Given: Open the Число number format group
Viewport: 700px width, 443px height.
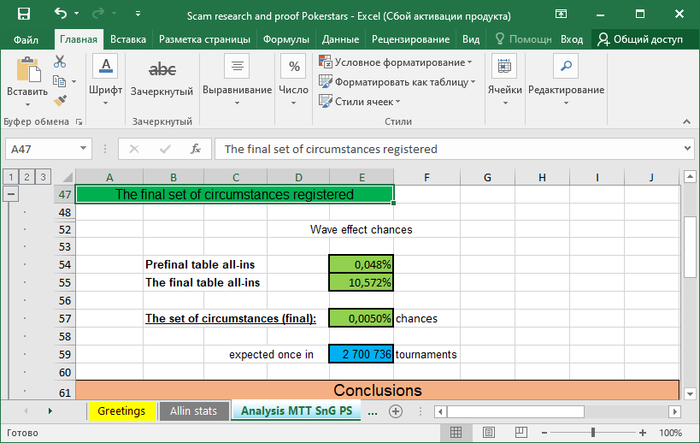Looking at the screenshot, I should (x=293, y=79).
